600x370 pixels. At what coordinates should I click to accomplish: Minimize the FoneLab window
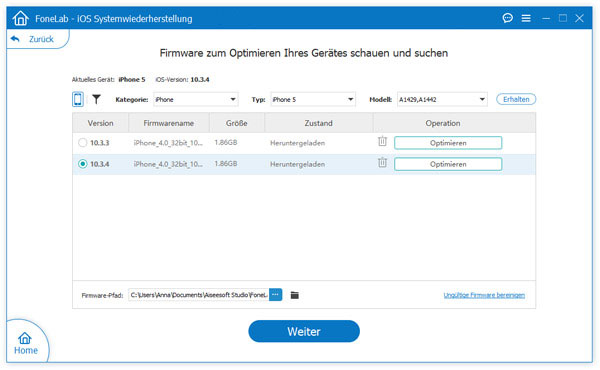546,18
